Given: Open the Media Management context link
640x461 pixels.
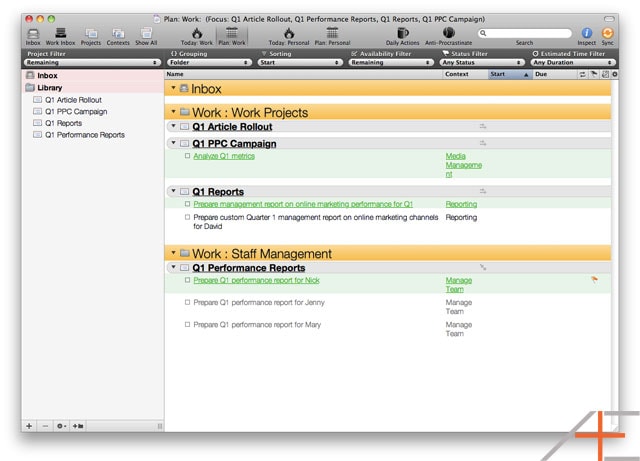Looking at the screenshot, I should (x=464, y=165).
